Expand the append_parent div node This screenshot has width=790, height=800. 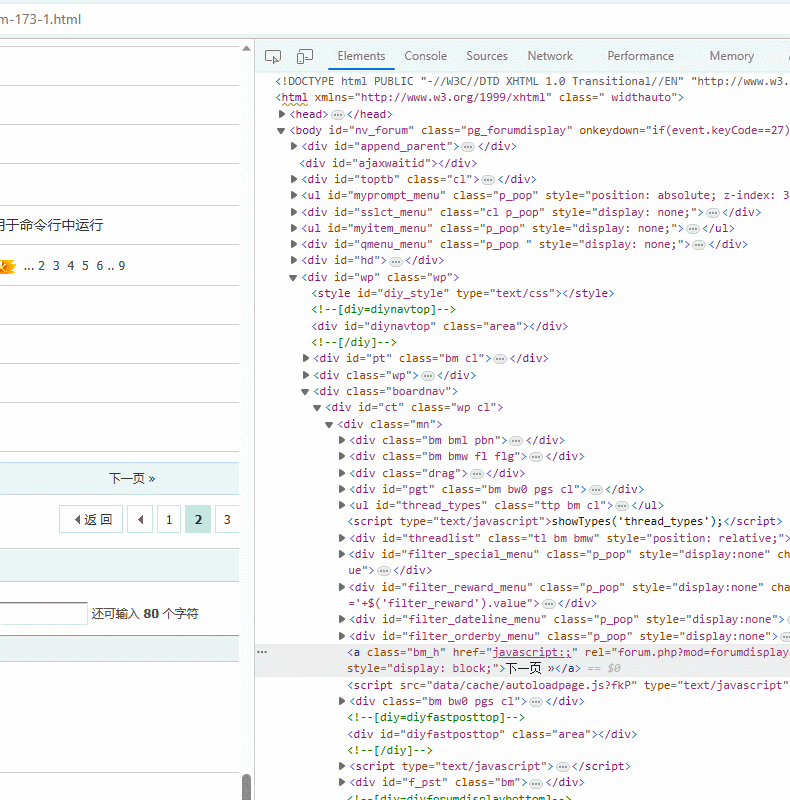(293, 146)
